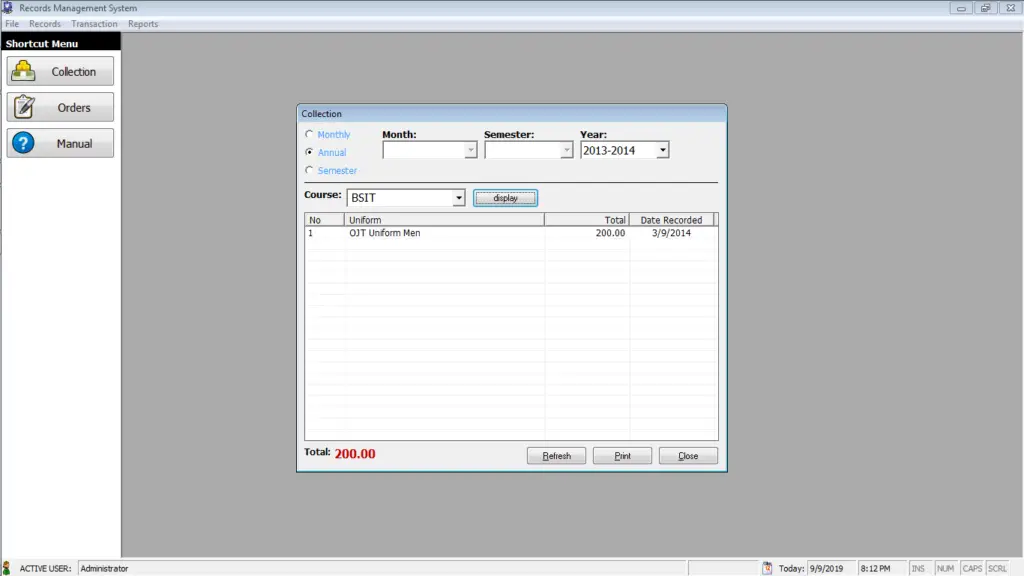Click the CAPS indicator in the status bar
This screenshot has width=1024, height=576.
[x=971, y=567]
